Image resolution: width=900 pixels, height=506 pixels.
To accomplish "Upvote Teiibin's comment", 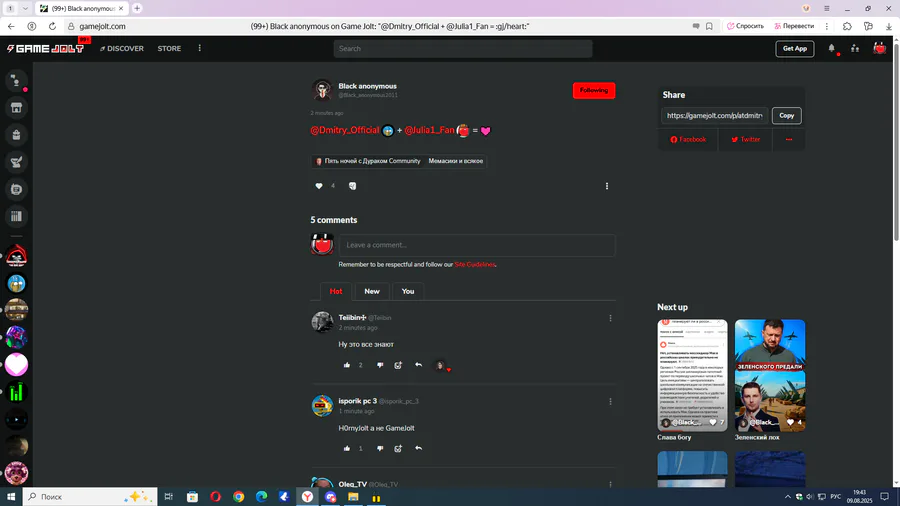I will coord(347,365).
